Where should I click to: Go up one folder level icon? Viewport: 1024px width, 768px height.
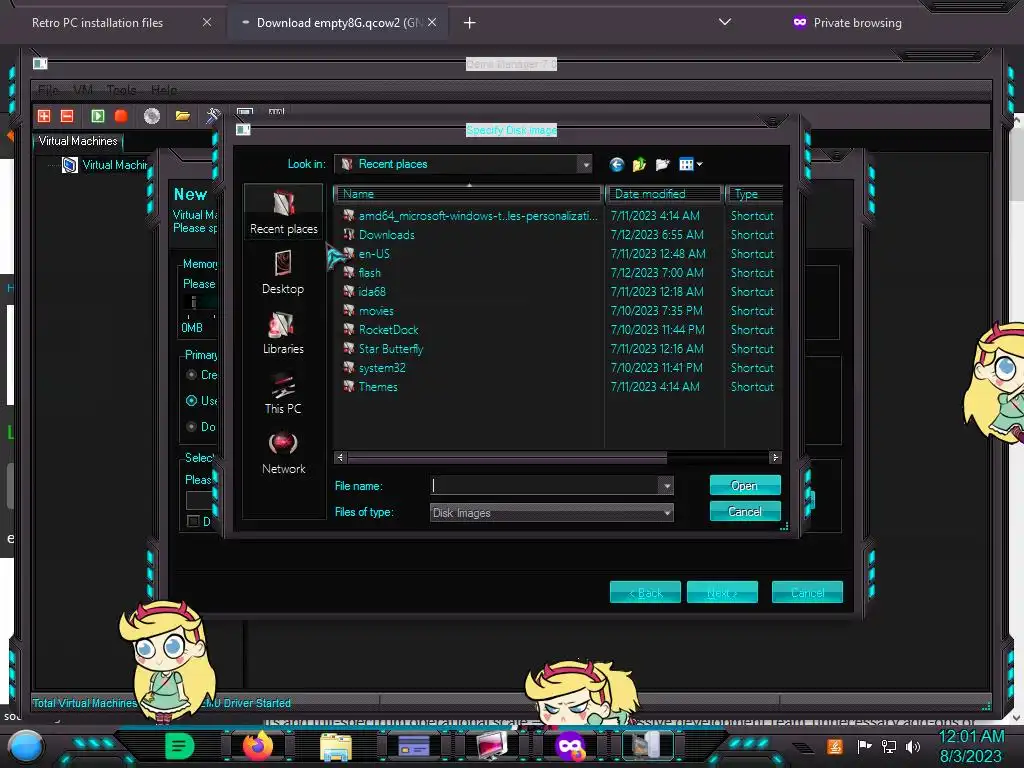point(639,165)
